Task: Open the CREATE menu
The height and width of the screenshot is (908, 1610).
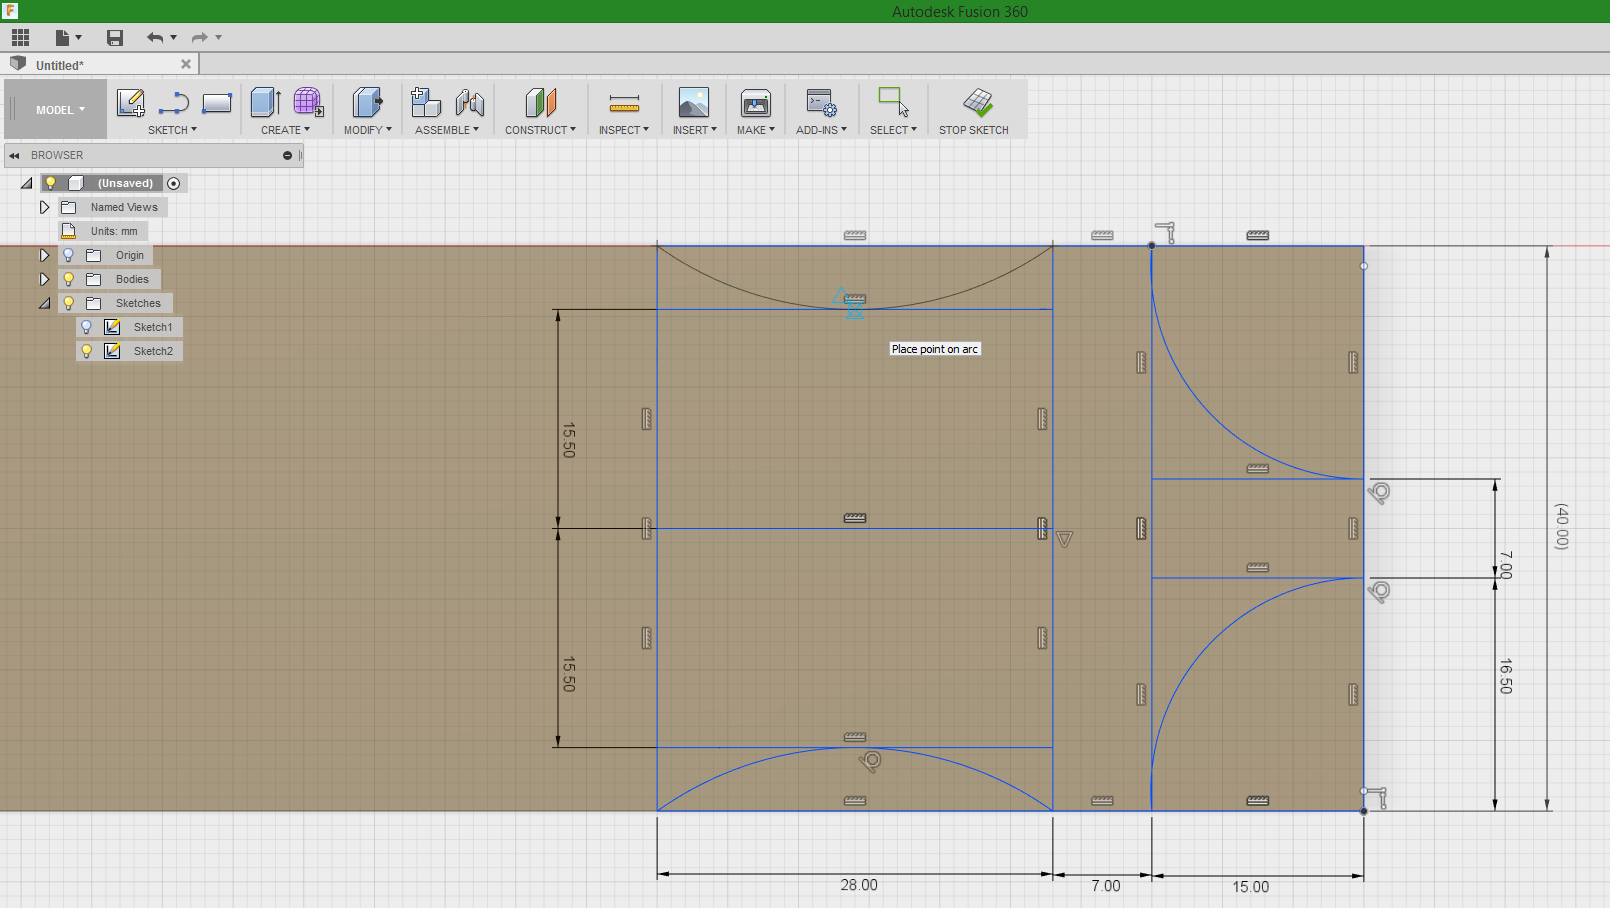Action: click(285, 130)
